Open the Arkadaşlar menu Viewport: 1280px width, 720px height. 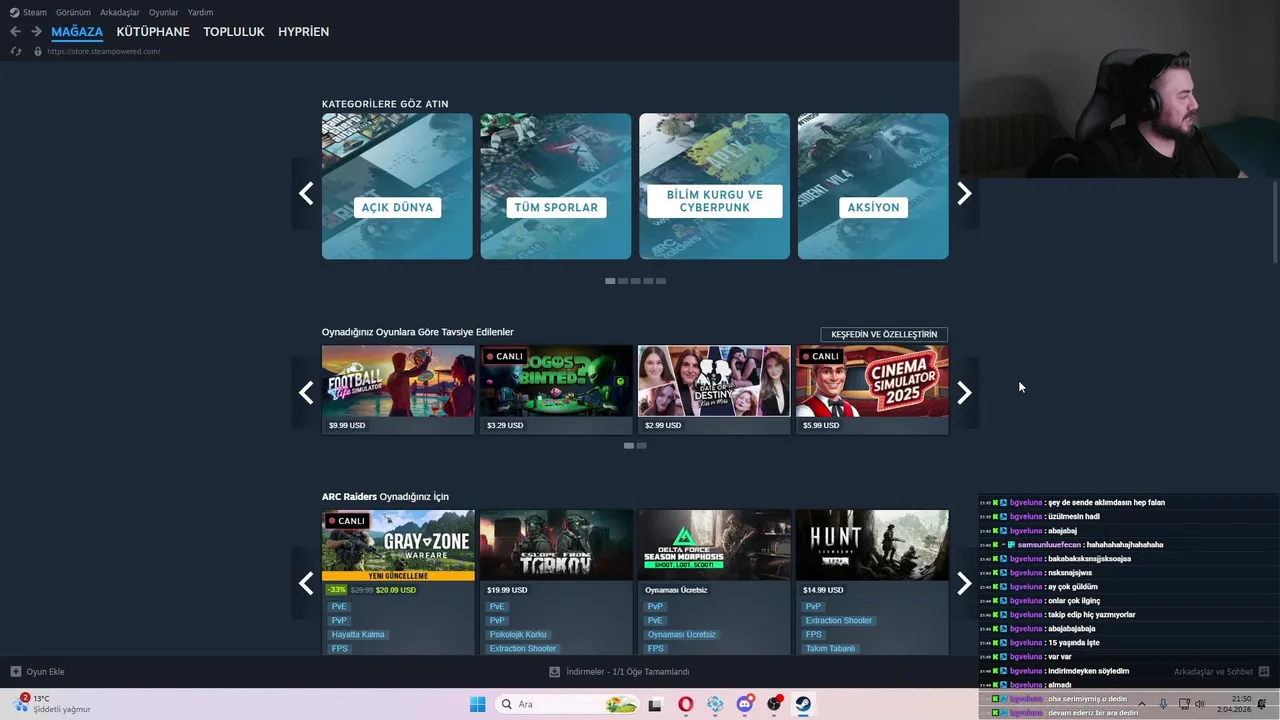[120, 12]
